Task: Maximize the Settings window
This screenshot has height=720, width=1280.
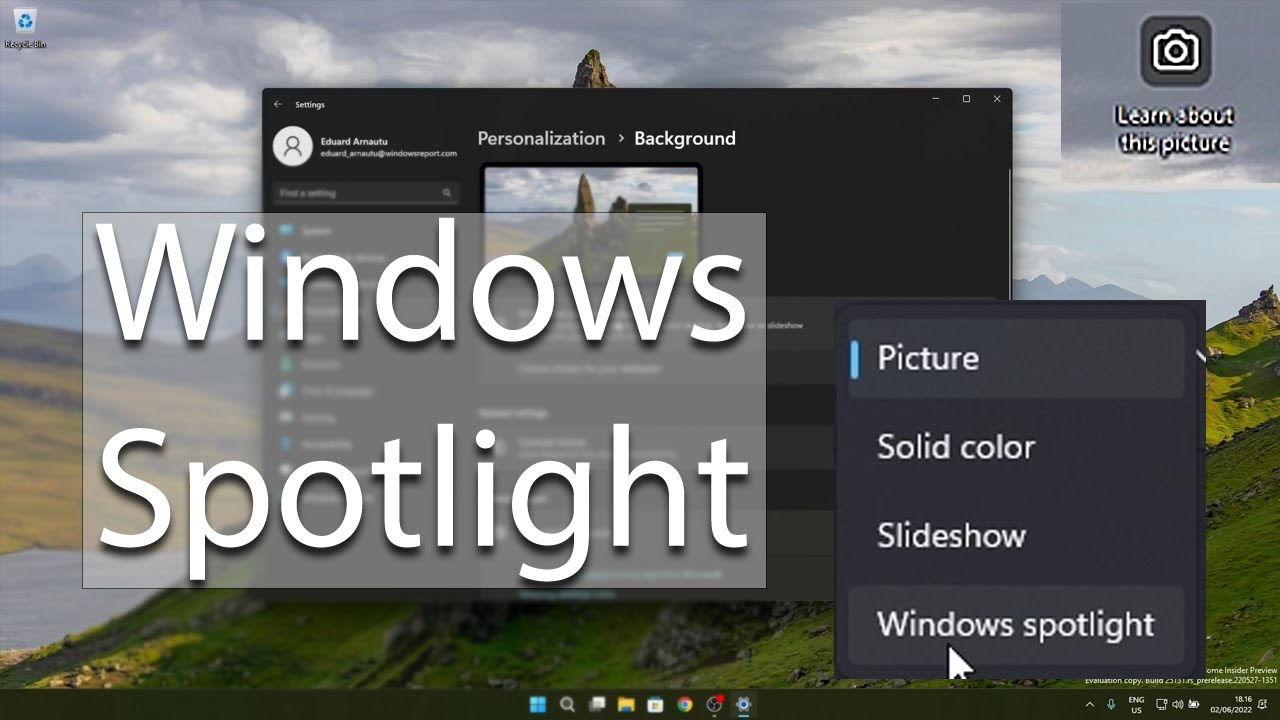Action: point(966,99)
